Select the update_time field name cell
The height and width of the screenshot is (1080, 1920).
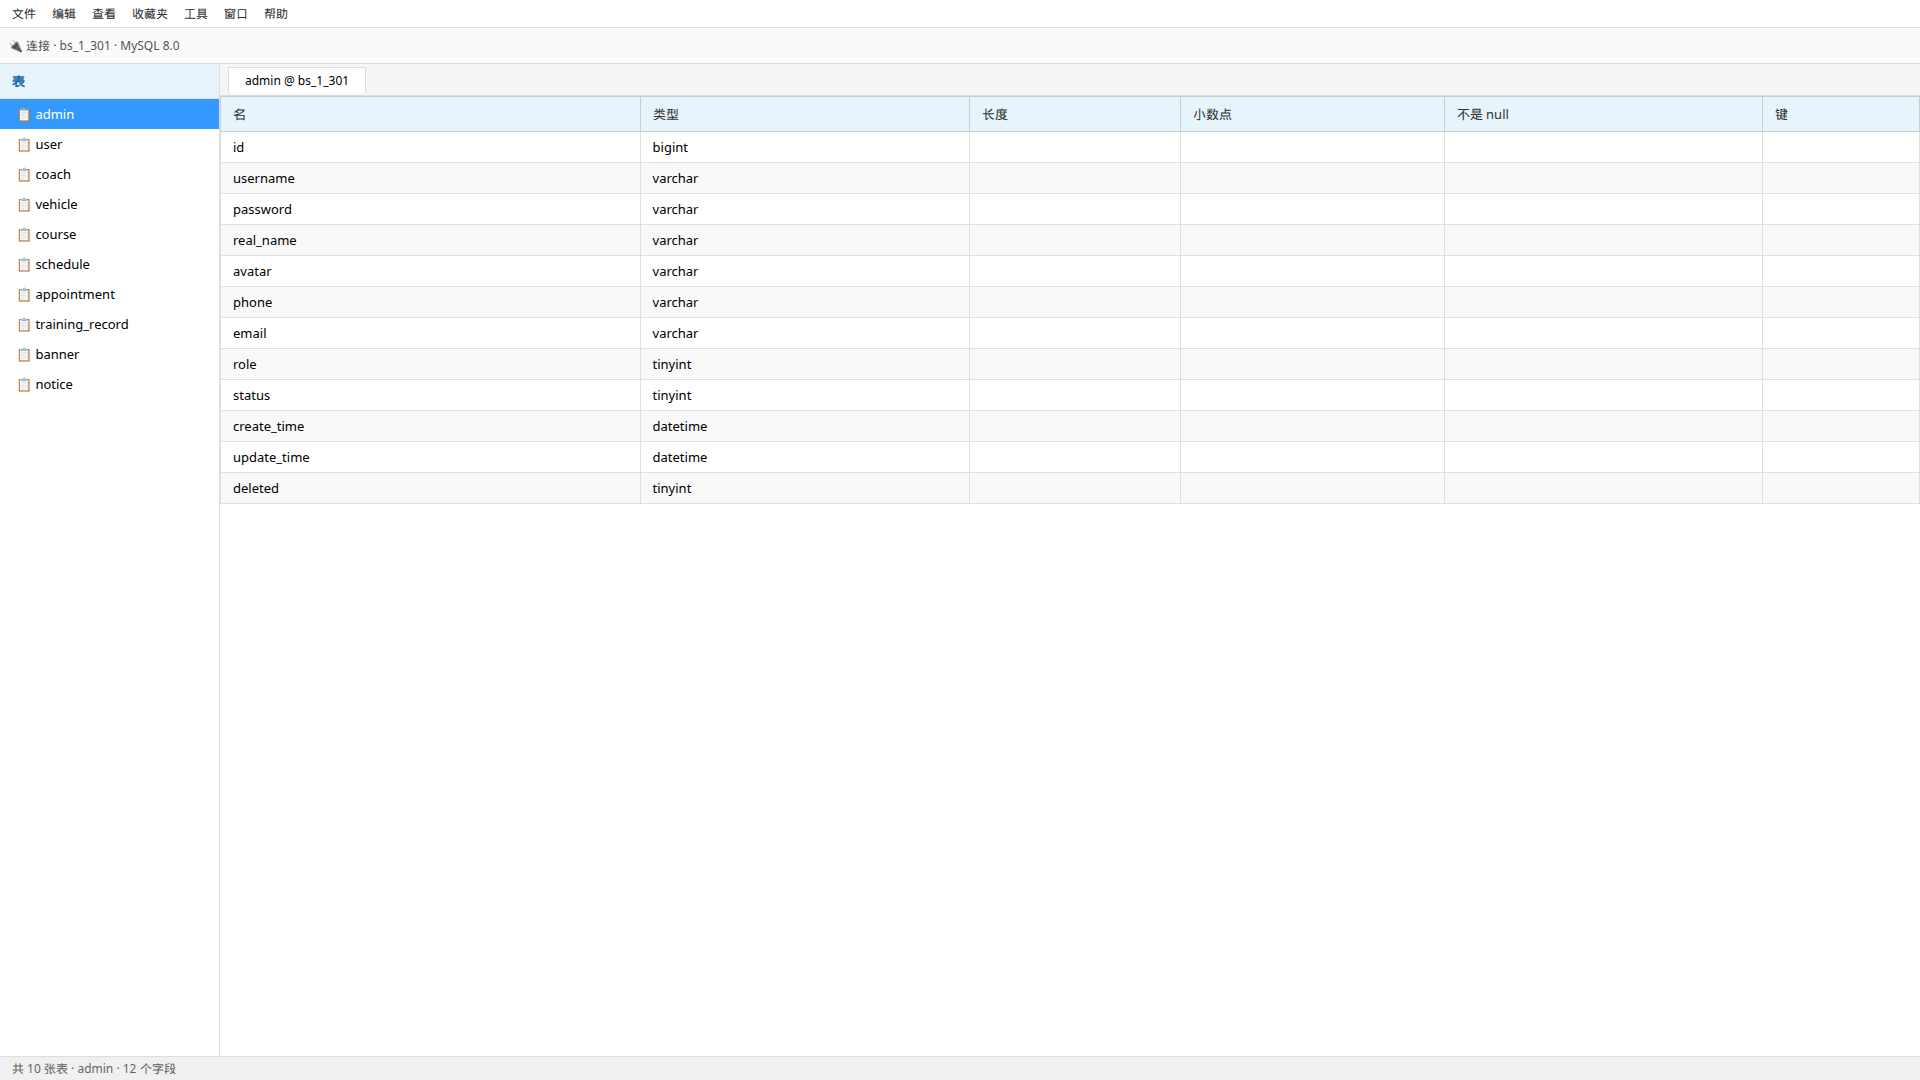click(x=430, y=457)
